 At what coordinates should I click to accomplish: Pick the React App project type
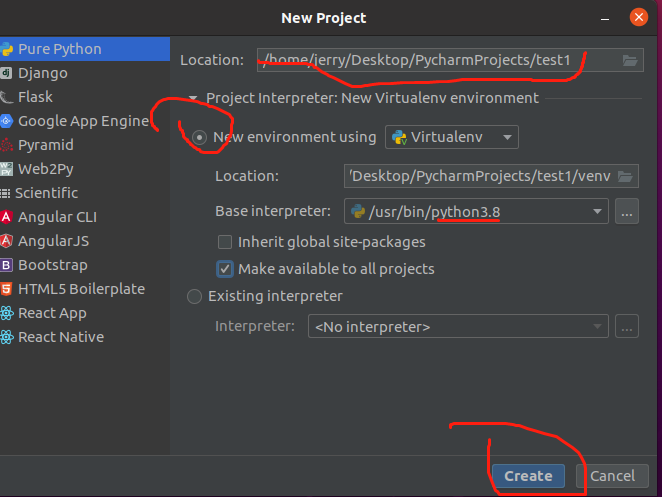pyautogui.click(x=84, y=313)
